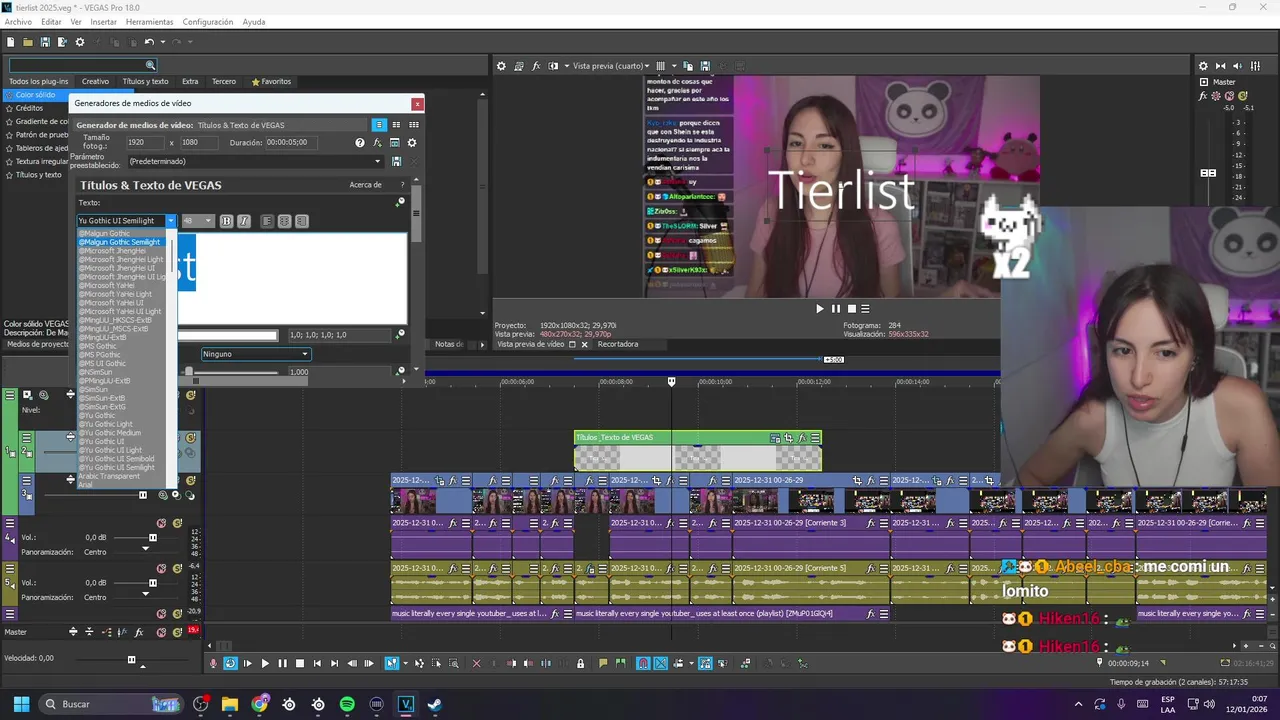
Task: Open the font size dropdown
Action: click(x=208, y=221)
